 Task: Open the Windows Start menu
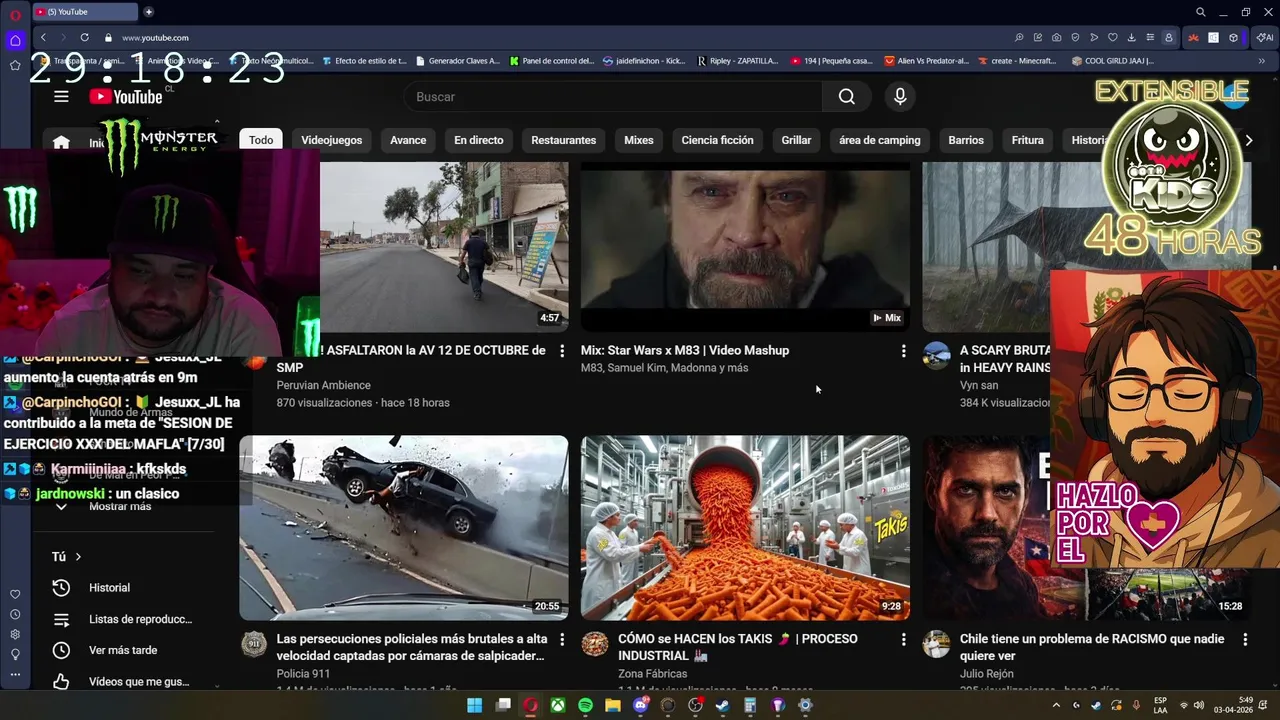(475, 705)
